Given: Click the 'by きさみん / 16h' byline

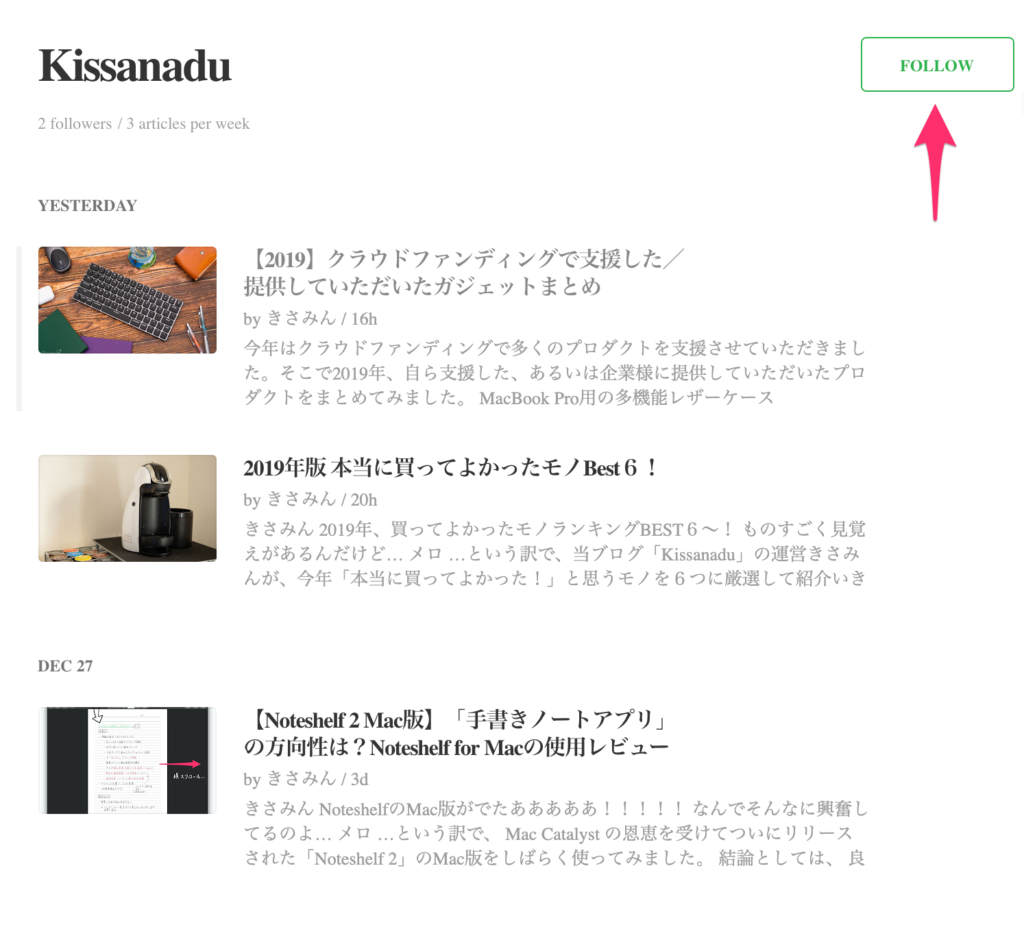Looking at the screenshot, I should [310, 319].
